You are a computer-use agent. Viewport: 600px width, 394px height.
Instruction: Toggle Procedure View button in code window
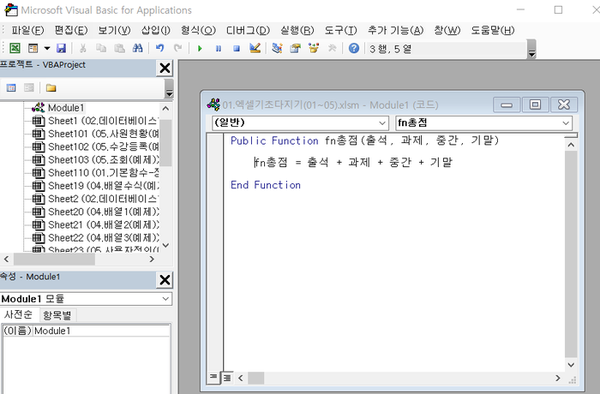click(213, 378)
